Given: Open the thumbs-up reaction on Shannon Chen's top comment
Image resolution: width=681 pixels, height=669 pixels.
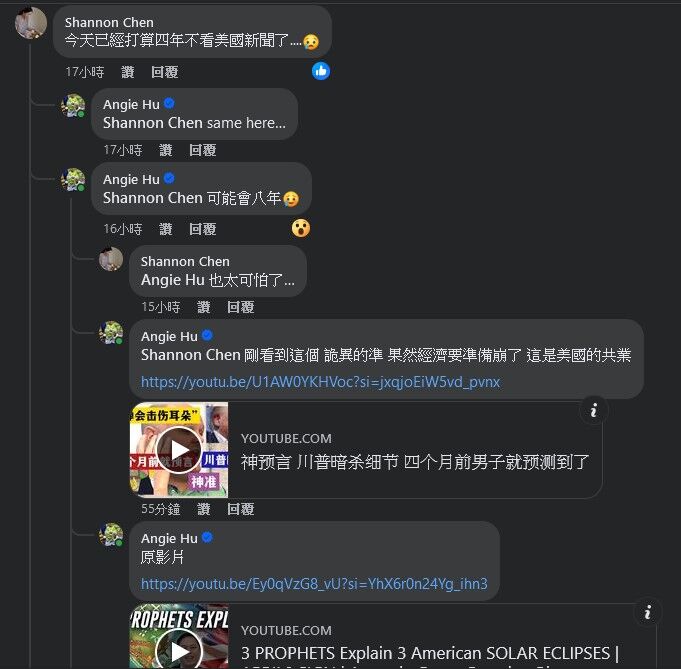Looking at the screenshot, I should click(x=321, y=71).
